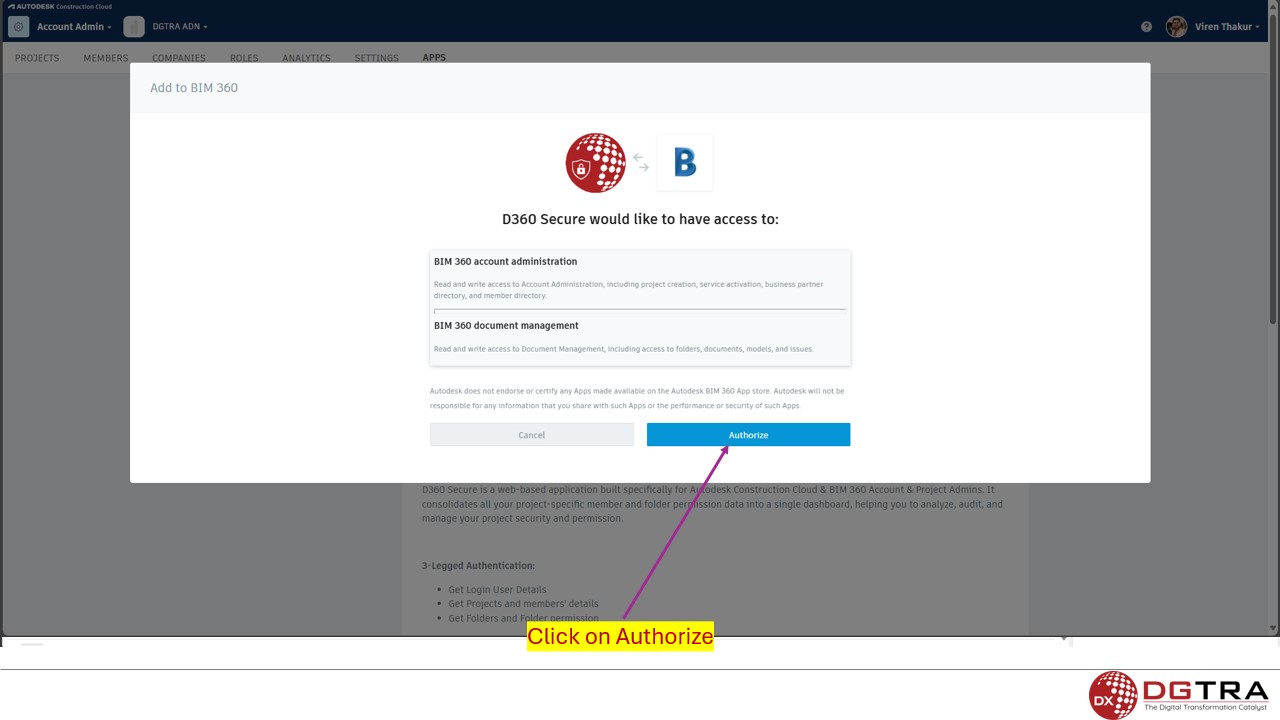1280x720 pixels.
Task: Click the D360 Secure red app icon
Action: 596,162
